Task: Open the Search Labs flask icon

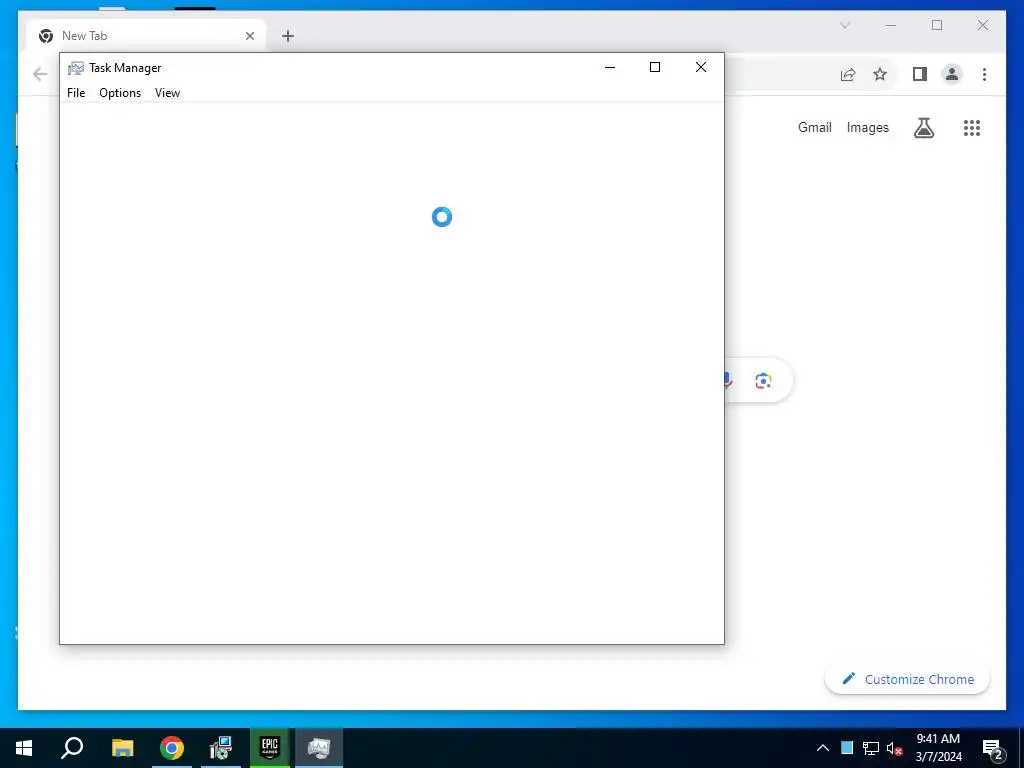Action: point(923,128)
